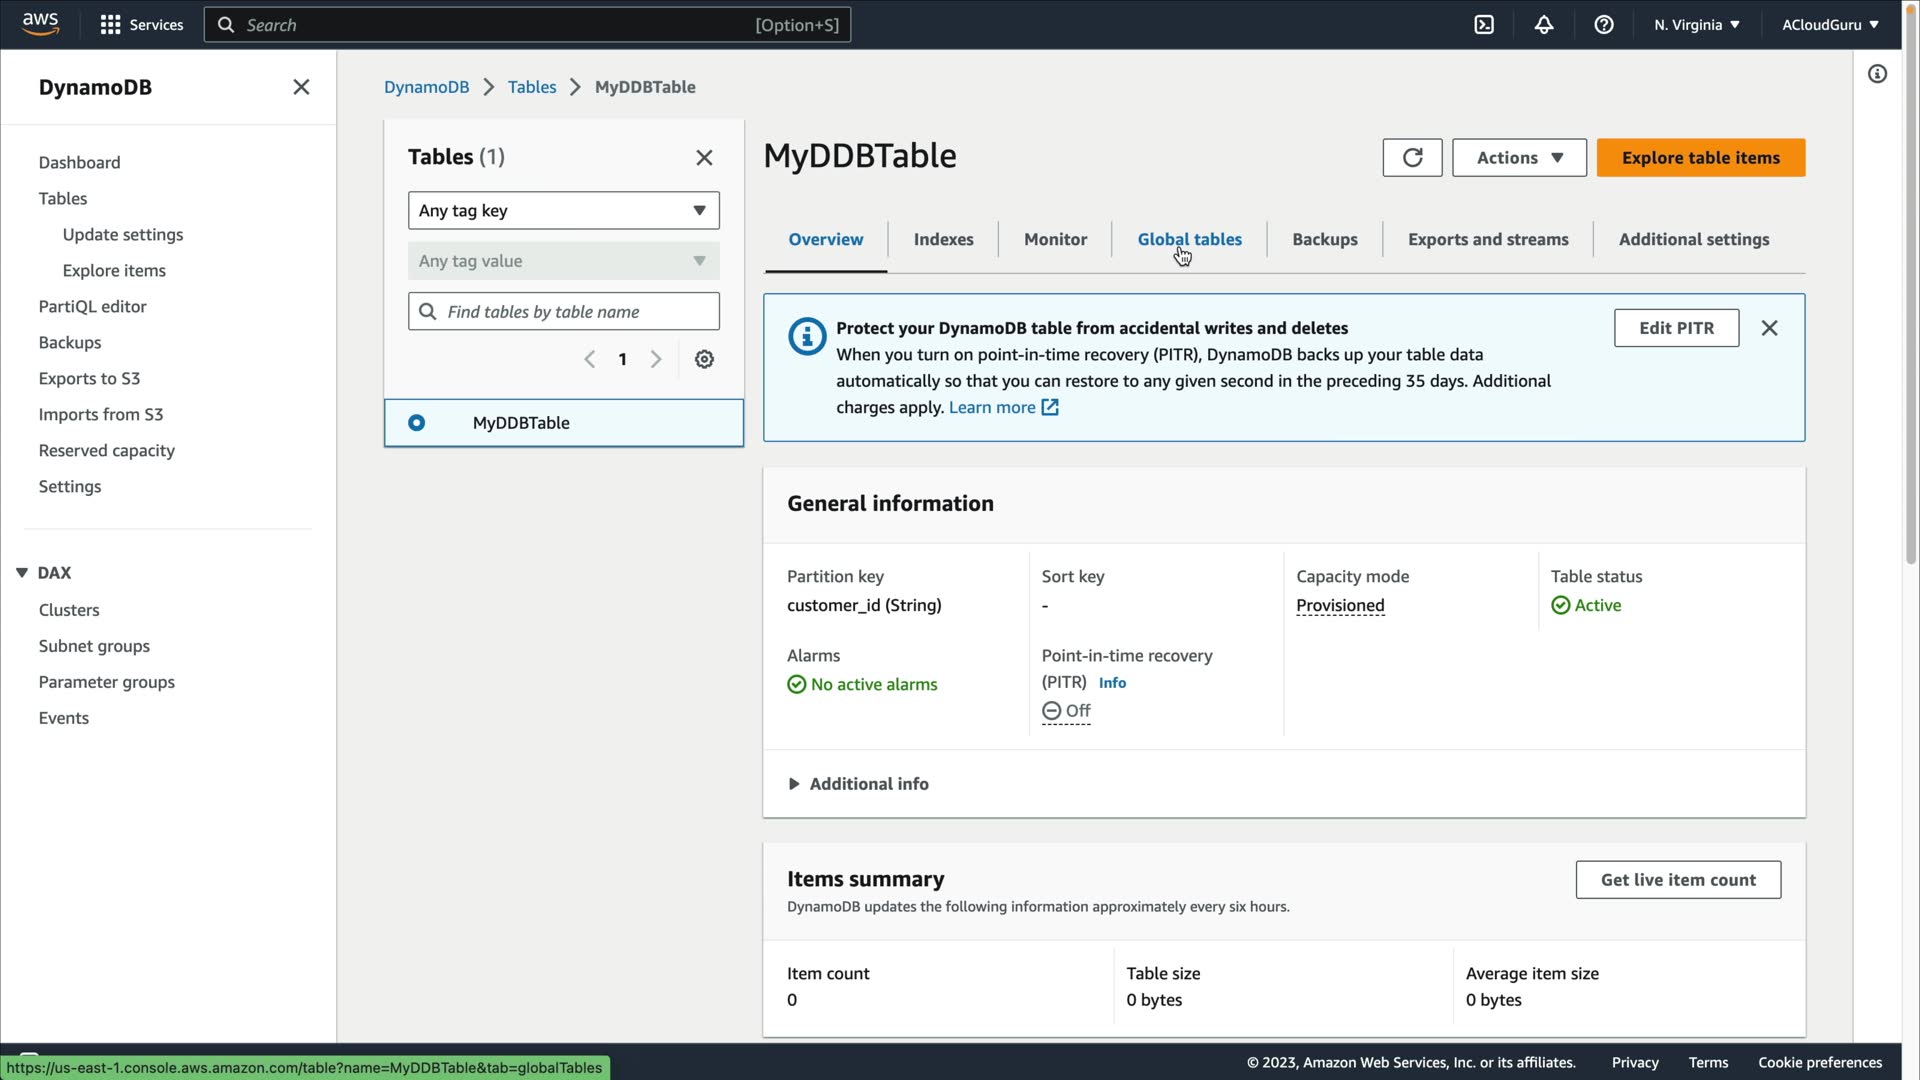Click the help question mark icon
The image size is (1920, 1080).
click(x=1604, y=25)
